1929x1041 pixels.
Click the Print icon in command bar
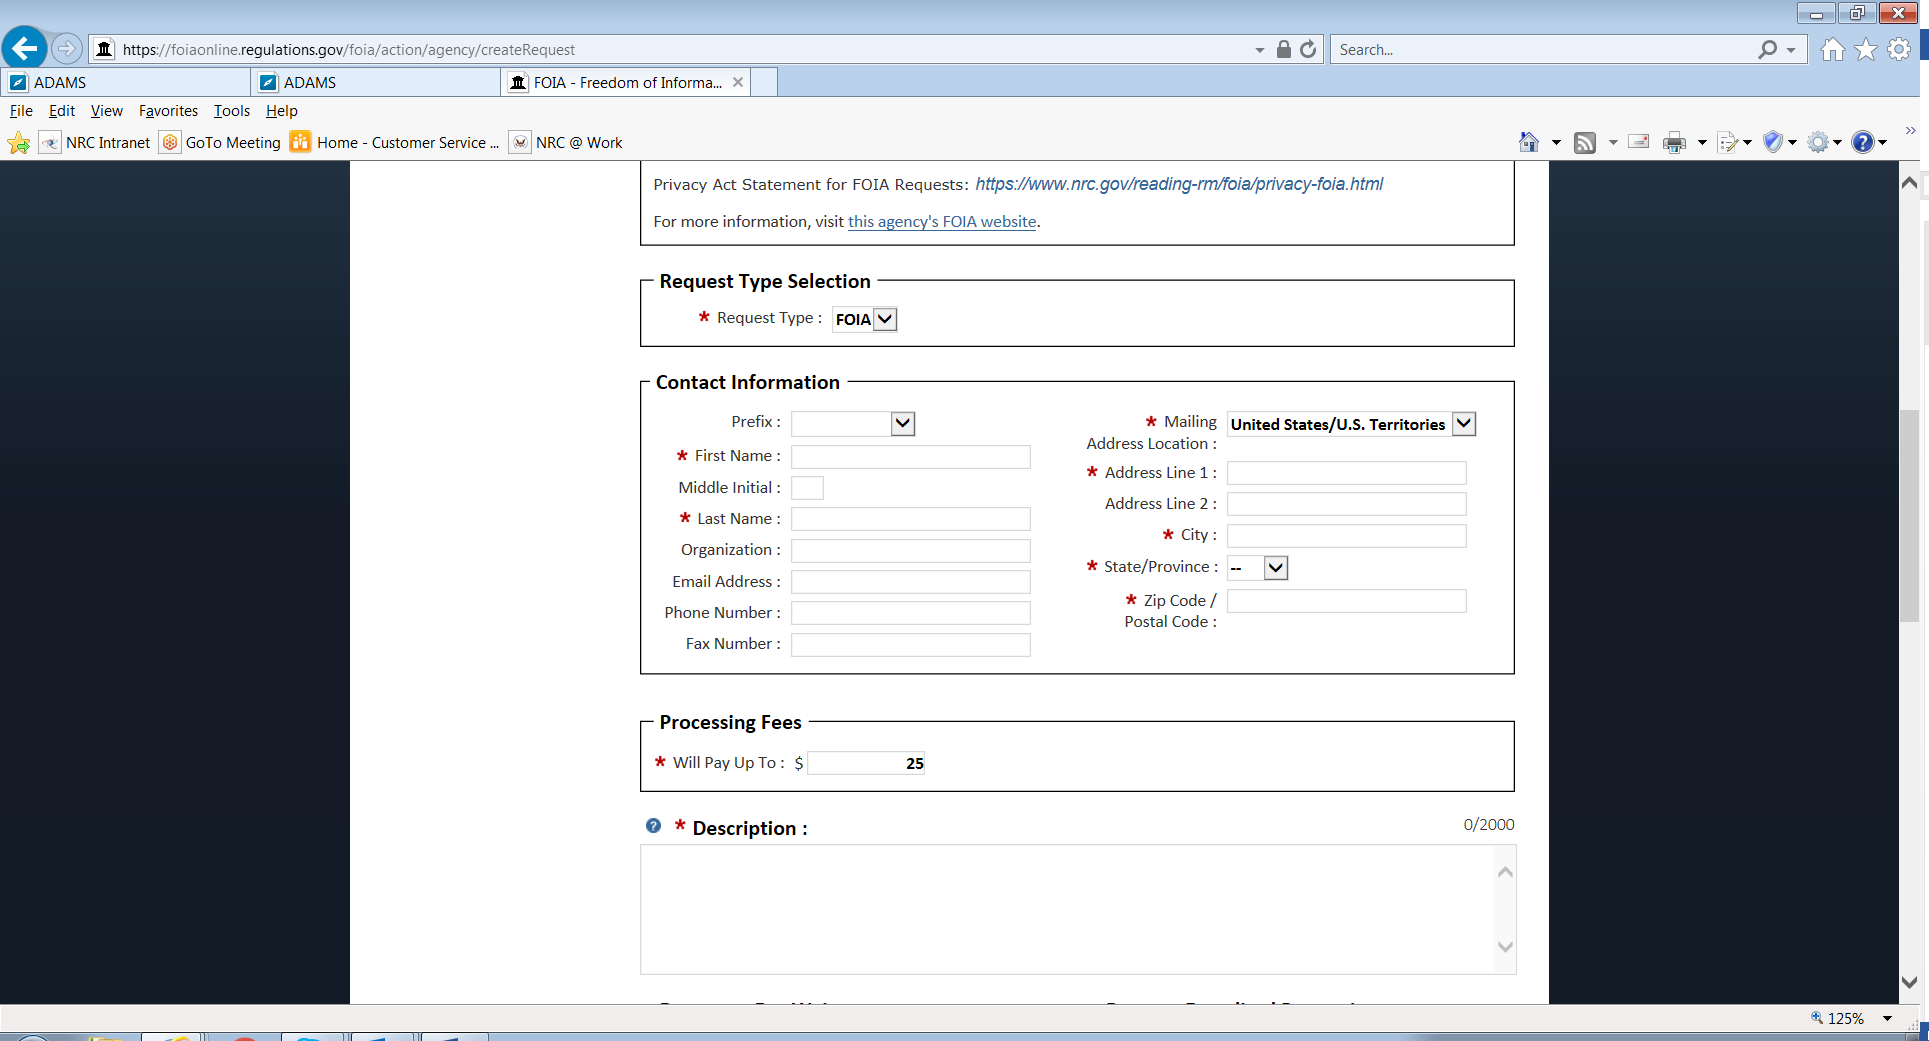tap(1673, 143)
